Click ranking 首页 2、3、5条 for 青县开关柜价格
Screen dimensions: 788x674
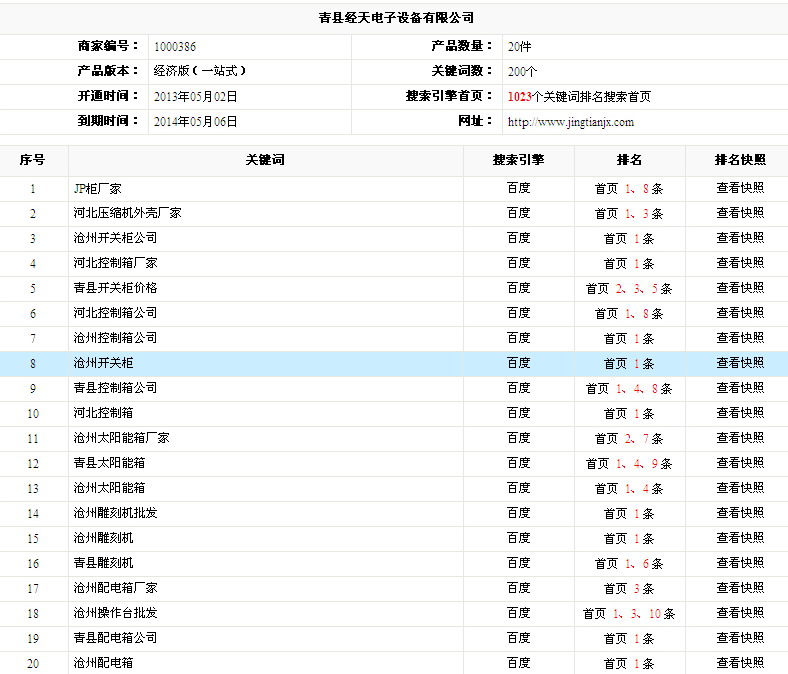click(x=629, y=288)
